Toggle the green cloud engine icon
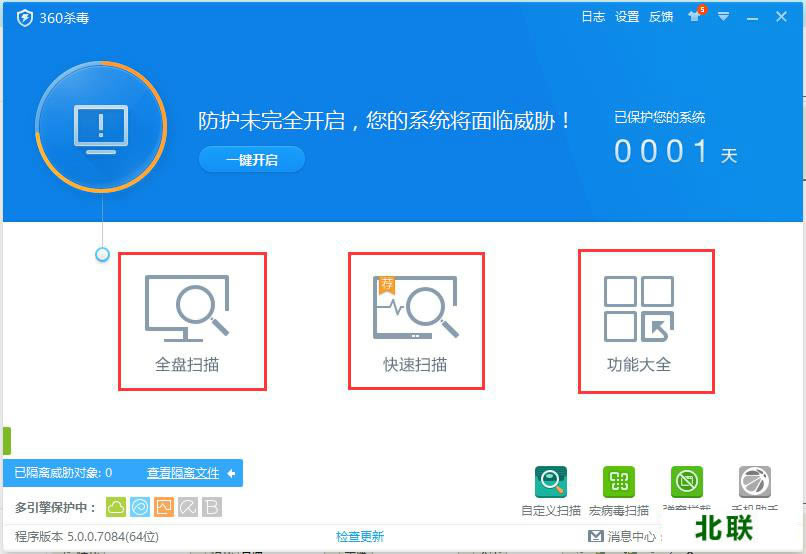This screenshot has width=806, height=554. pyautogui.click(x=116, y=507)
